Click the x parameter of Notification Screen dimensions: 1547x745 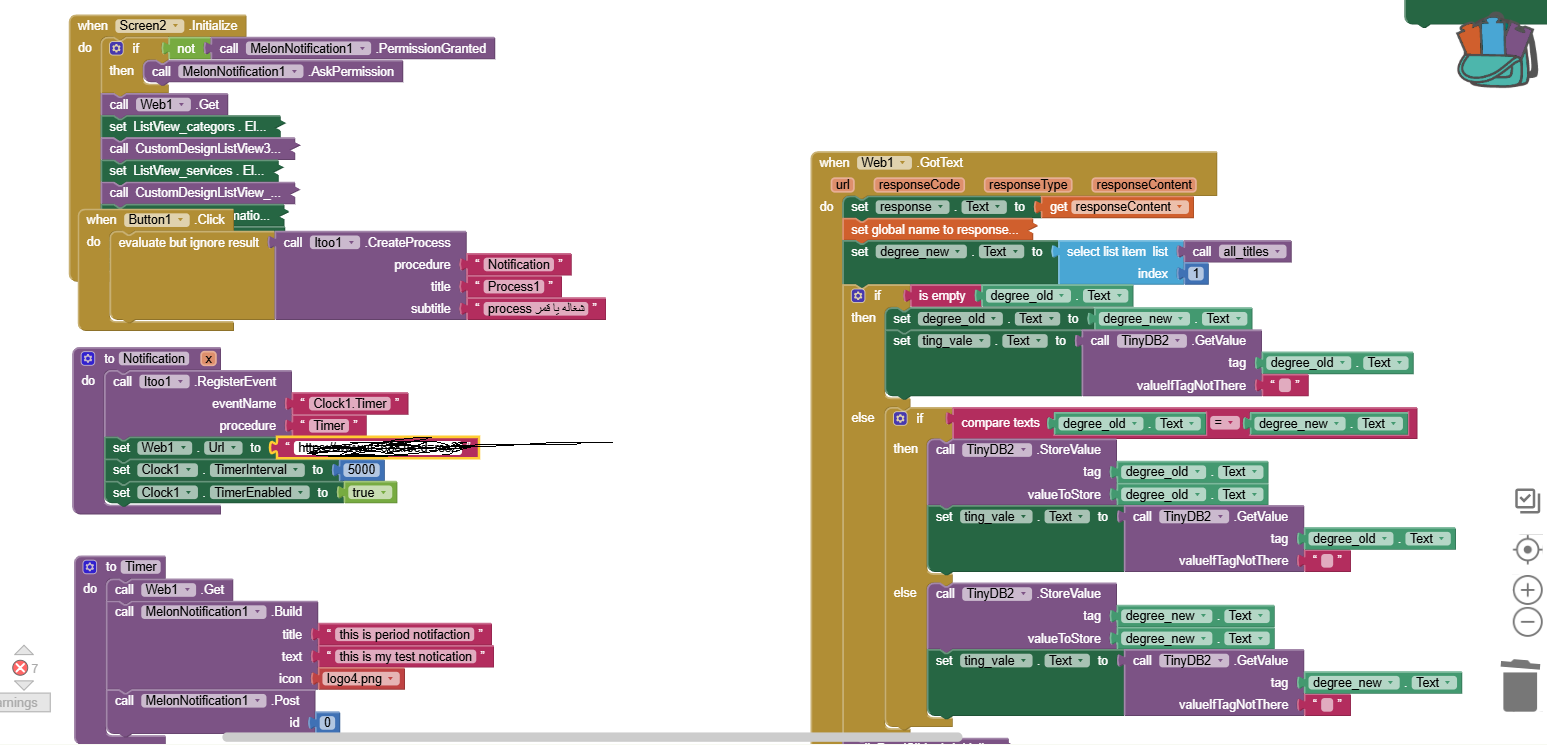208,358
